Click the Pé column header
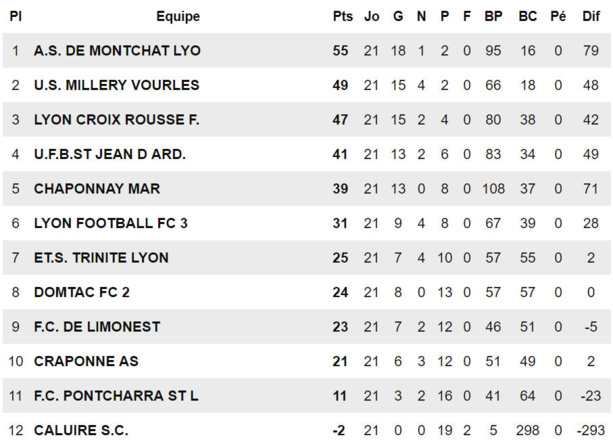This screenshot has height=446, width=613. [558, 16]
